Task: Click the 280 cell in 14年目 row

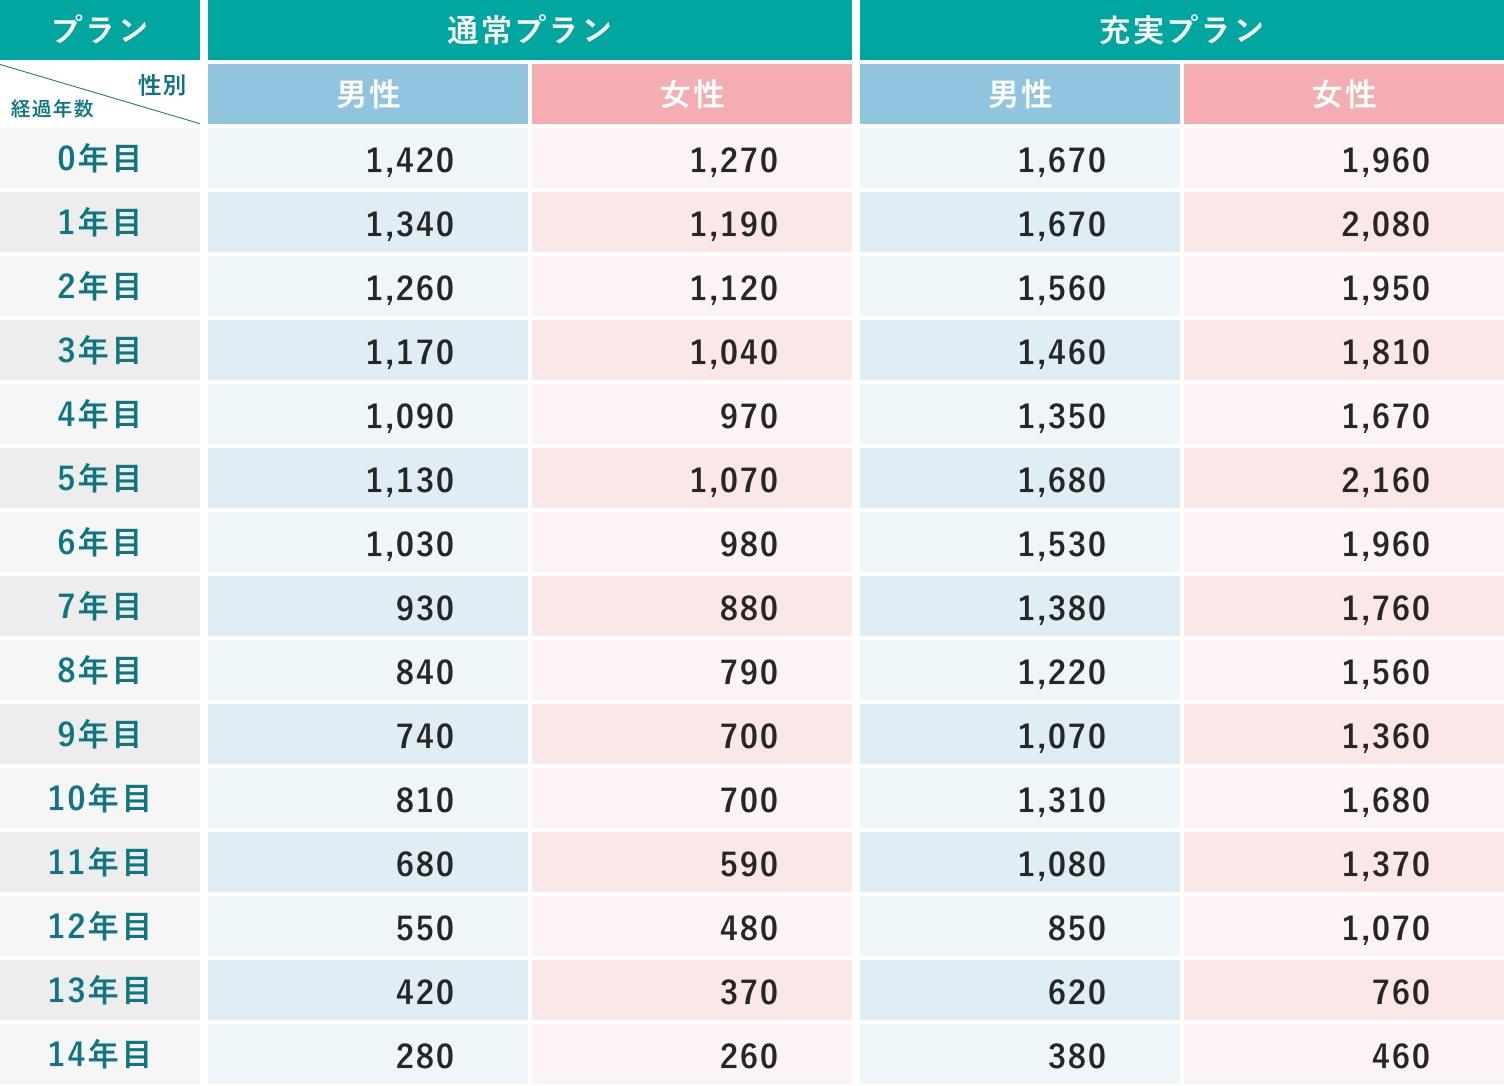Action: [425, 1056]
